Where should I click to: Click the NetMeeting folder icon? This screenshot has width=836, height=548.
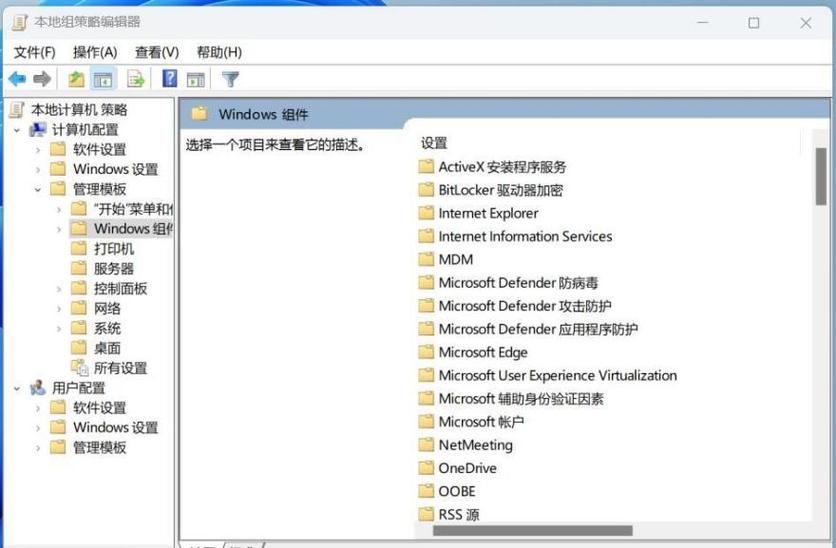pos(425,445)
